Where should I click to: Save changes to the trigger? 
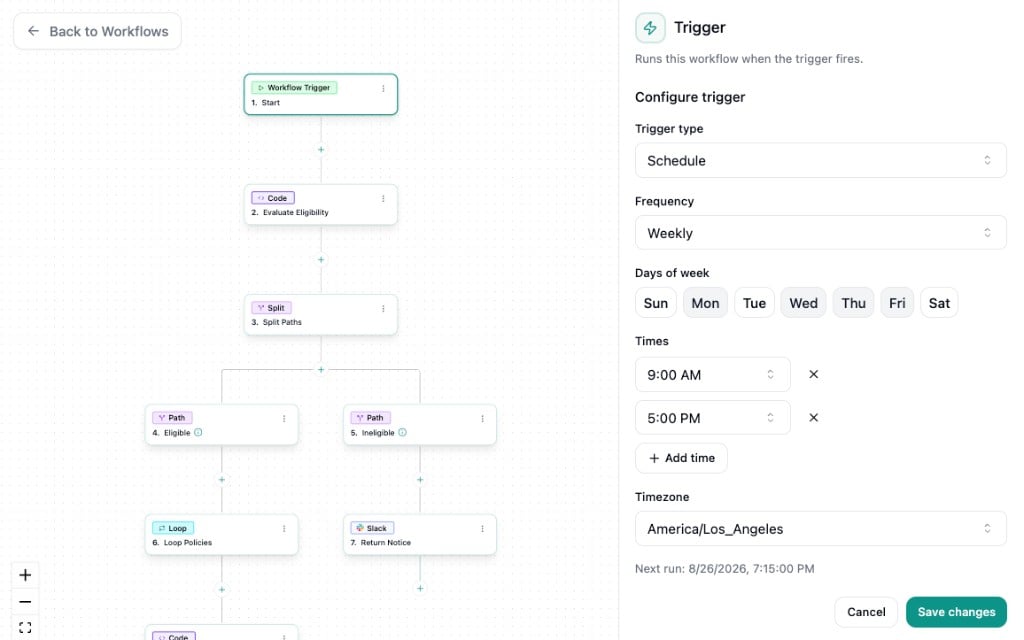pyautogui.click(x=956, y=612)
